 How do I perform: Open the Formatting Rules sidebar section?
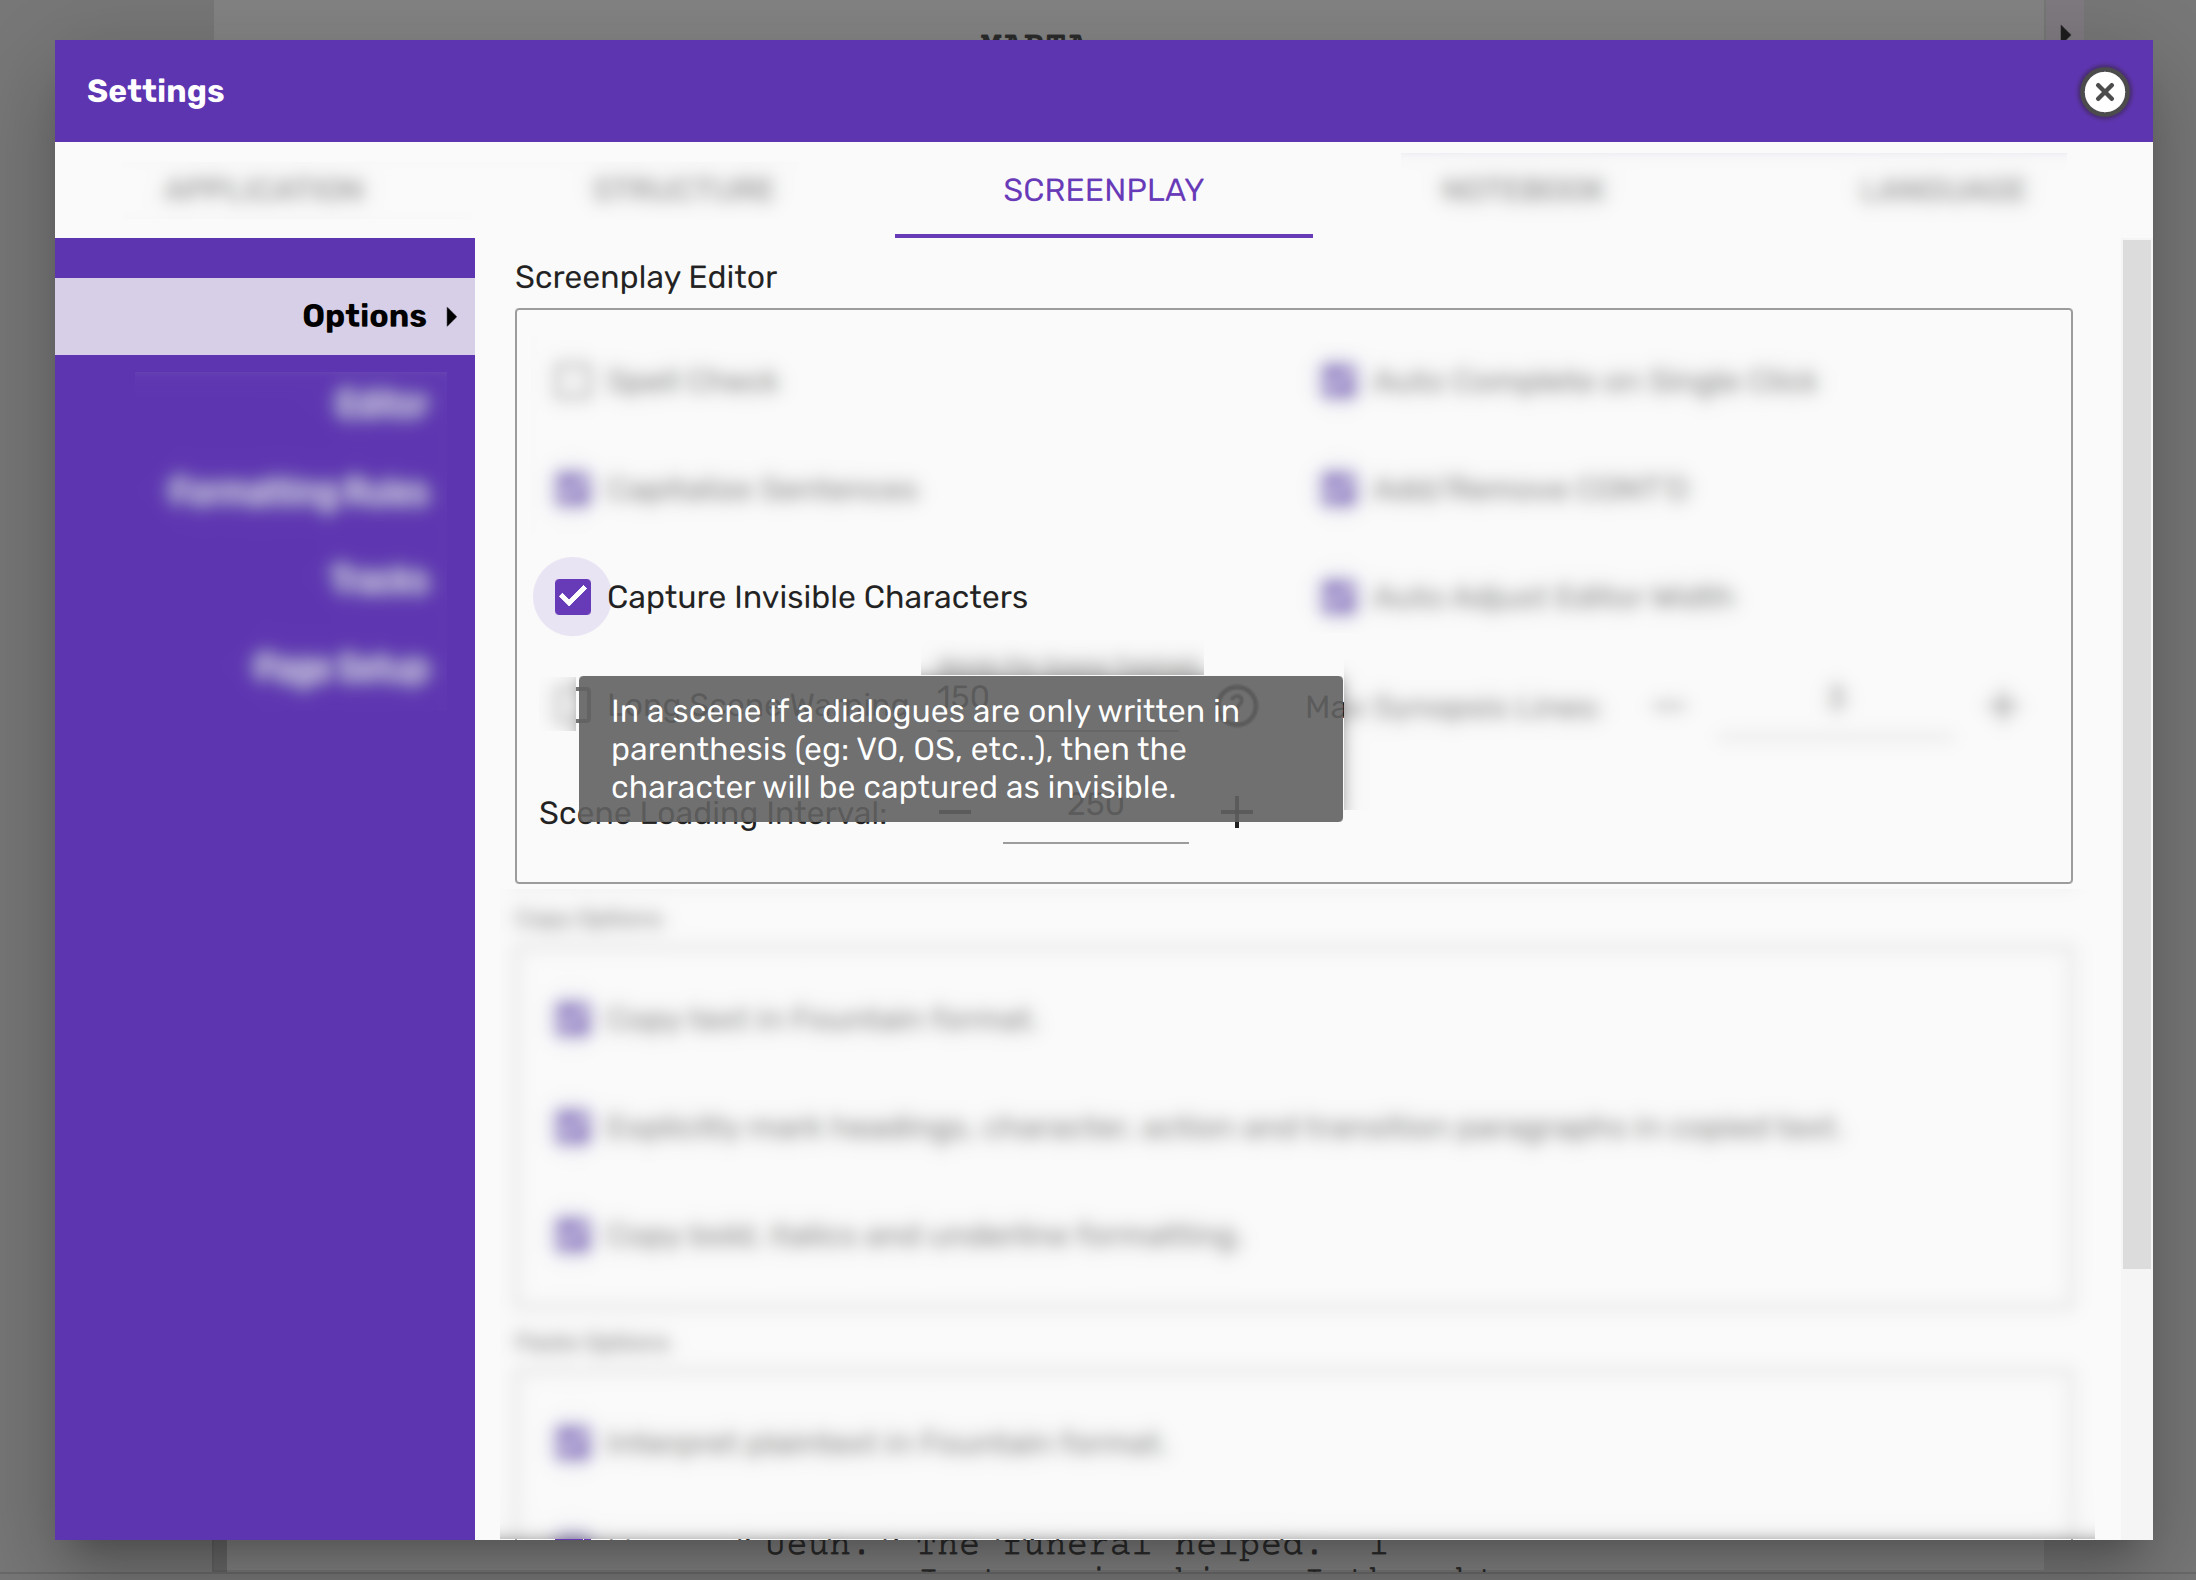(x=298, y=491)
